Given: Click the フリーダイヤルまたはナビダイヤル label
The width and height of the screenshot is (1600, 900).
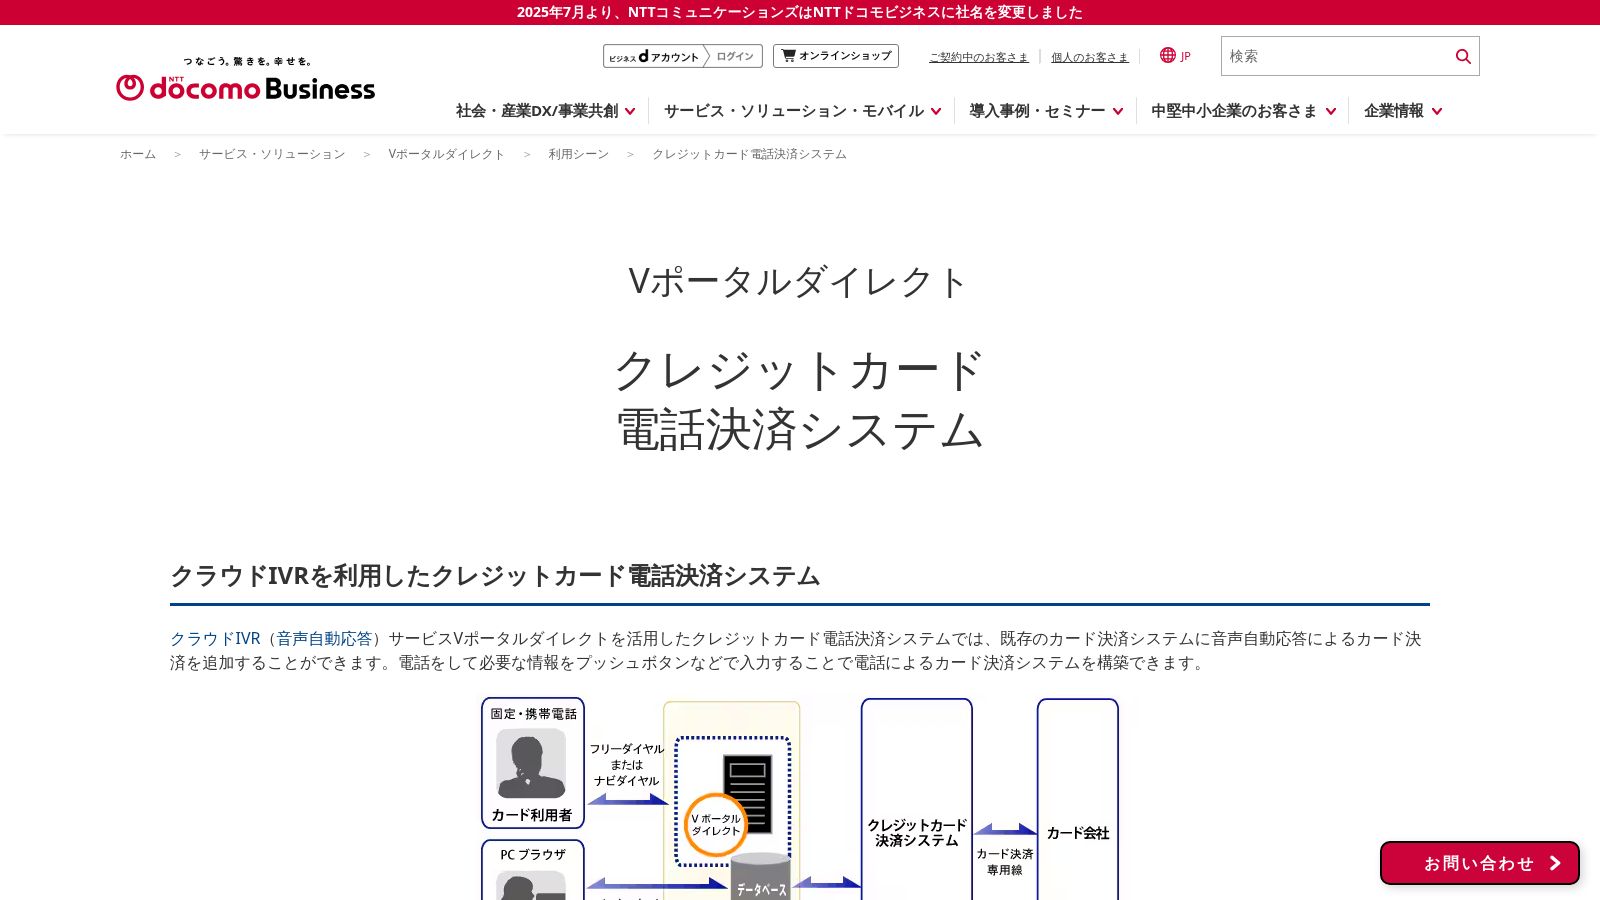Looking at the screenshot, I should [x=626, y=765].
